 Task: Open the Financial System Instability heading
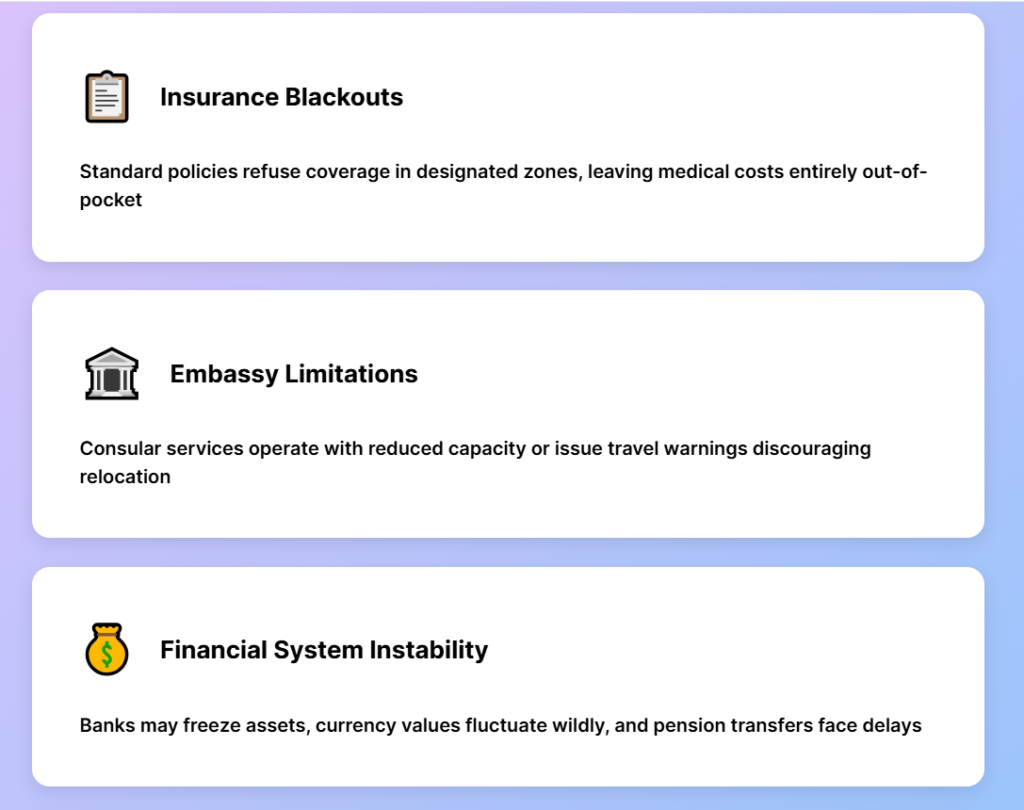coord(324,650)
